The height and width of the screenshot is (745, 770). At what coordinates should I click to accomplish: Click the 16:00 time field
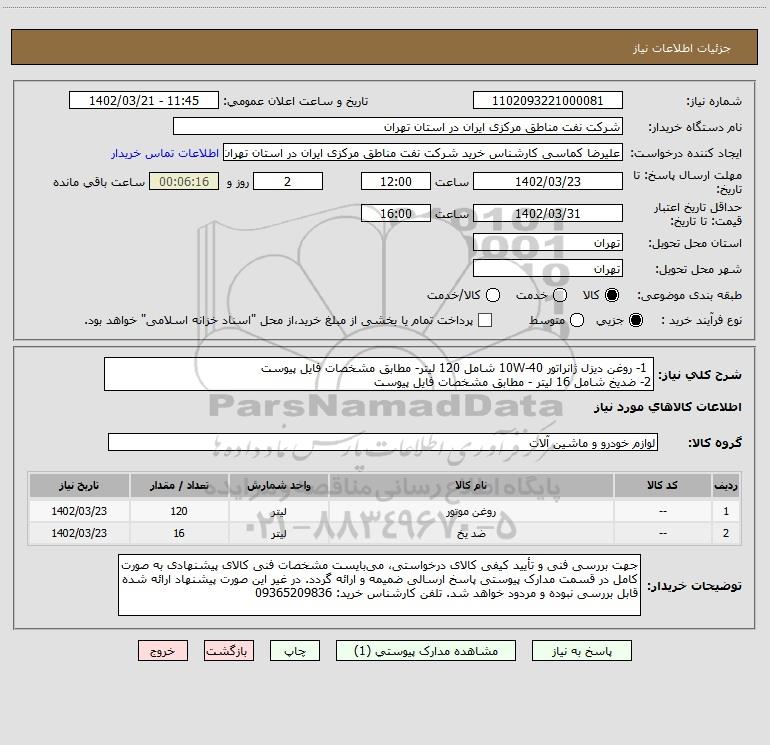point(396,213)
